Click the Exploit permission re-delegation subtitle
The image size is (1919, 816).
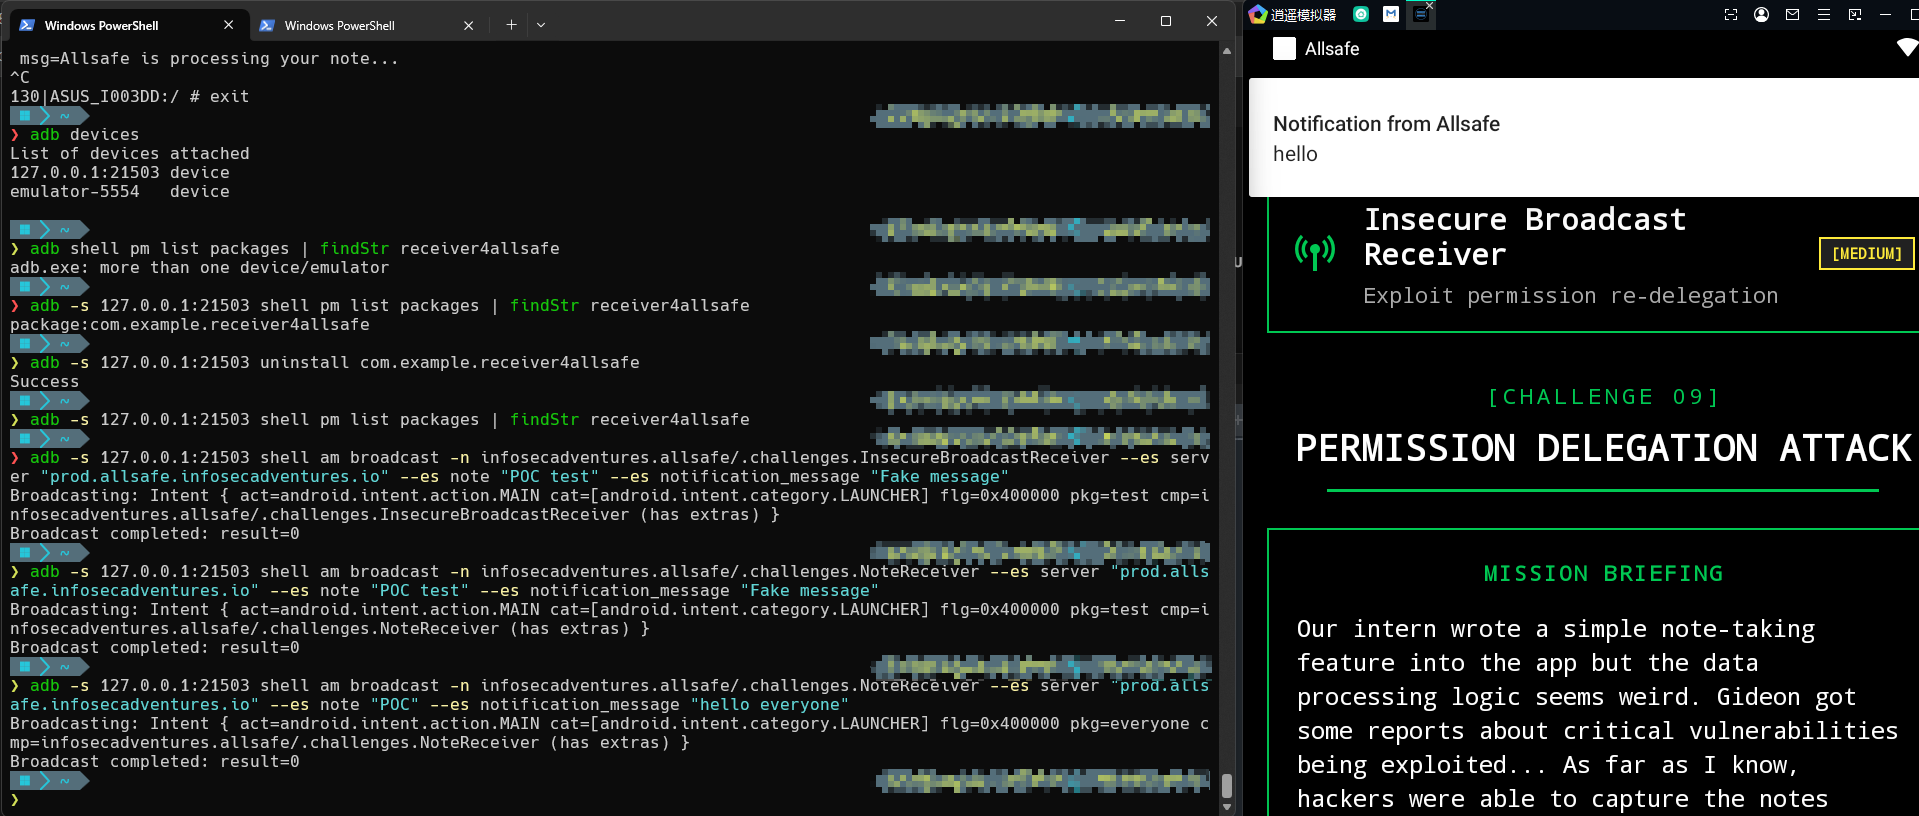(1570, 296)
